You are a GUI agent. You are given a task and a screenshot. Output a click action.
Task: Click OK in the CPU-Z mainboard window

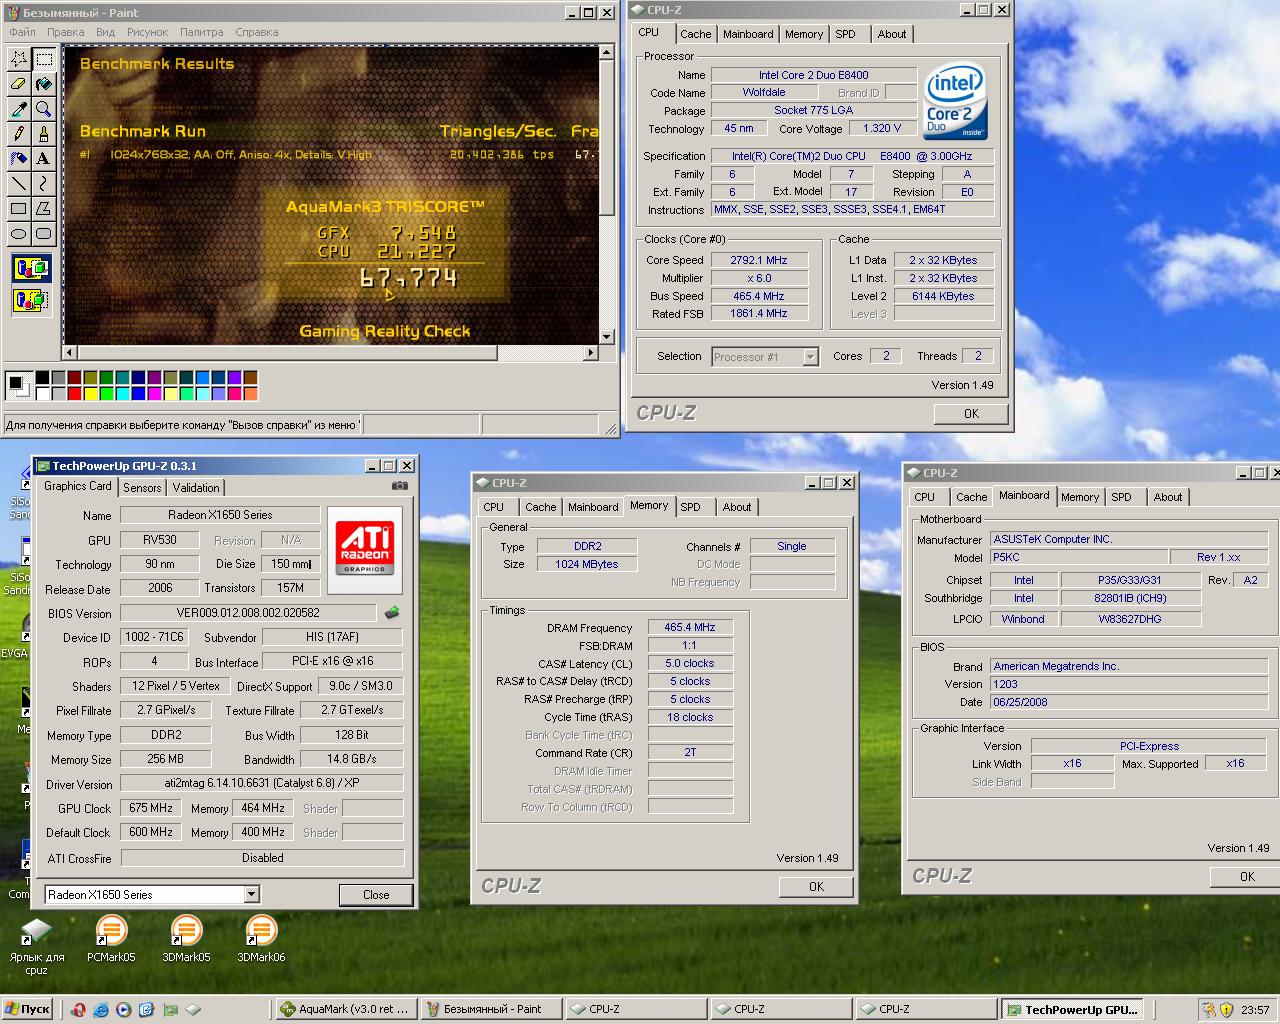[x=1246, y=876]
